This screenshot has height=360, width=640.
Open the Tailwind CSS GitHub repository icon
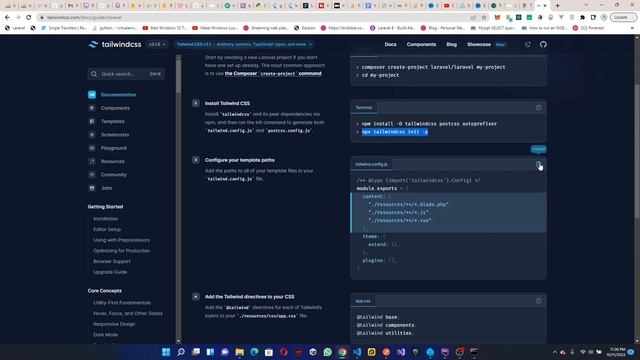tap(543, 44)
